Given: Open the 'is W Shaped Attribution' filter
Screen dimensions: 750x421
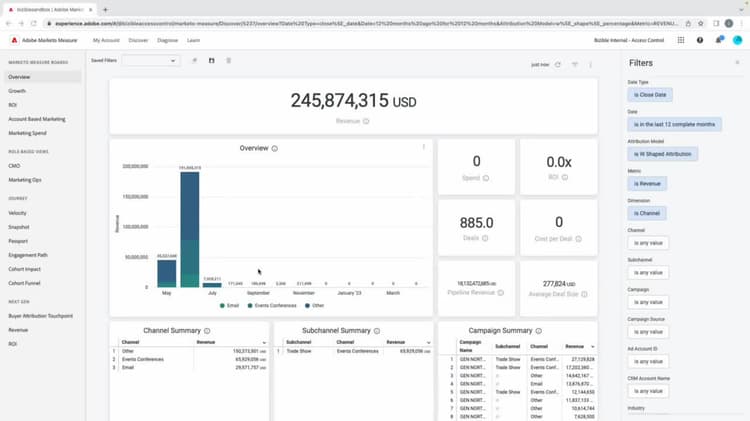Looking at the screenshot, I should pyautogui.click(x=662, y=154).
